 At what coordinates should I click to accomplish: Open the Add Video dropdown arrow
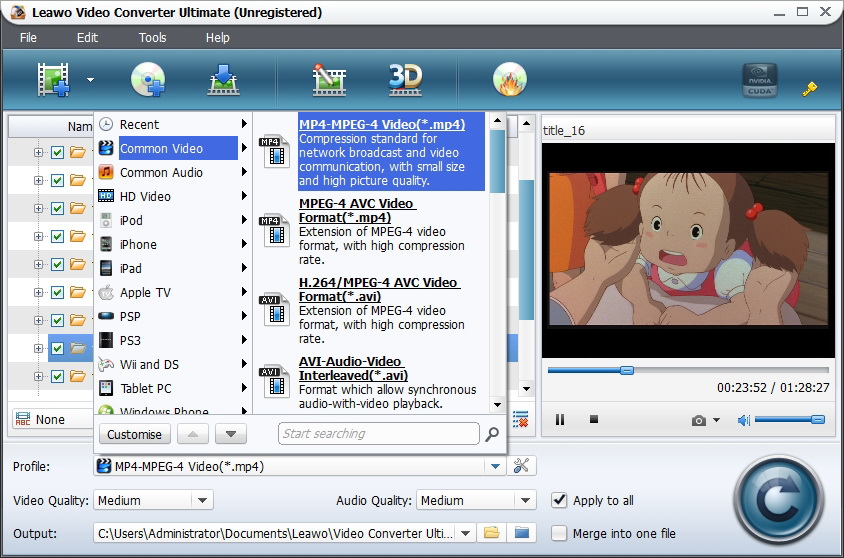[x=90, y=80]
